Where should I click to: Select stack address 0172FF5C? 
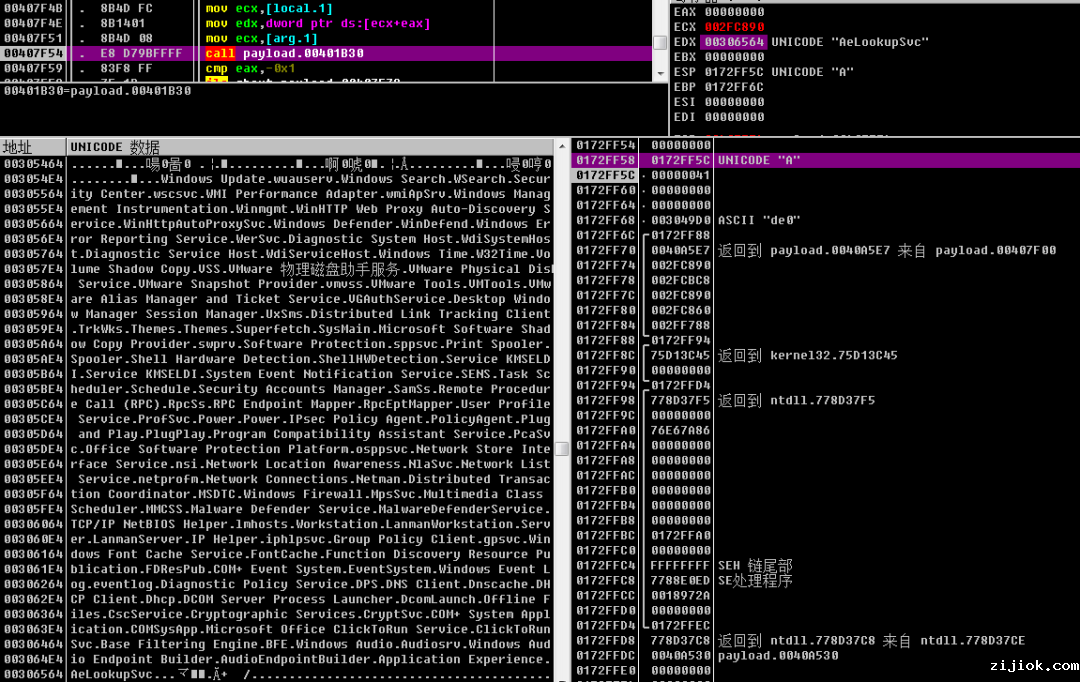(606, 175)
